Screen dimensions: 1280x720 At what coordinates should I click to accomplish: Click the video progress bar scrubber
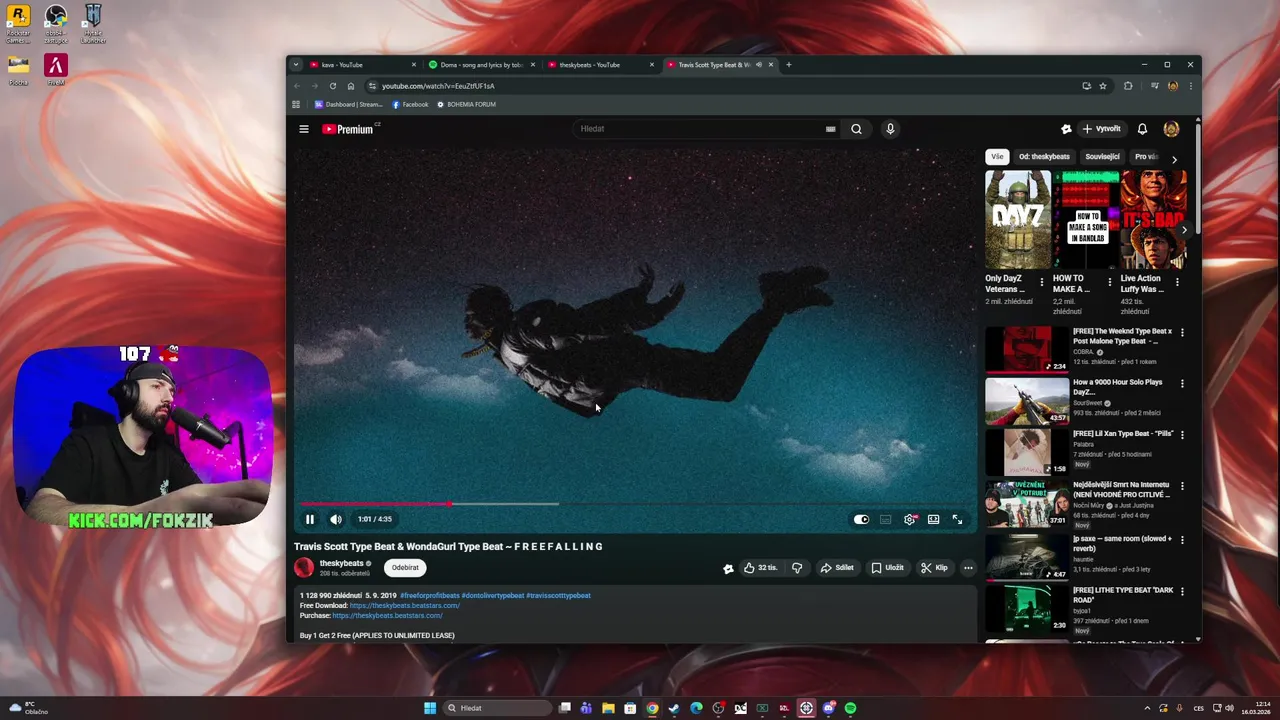pos(450,504)
